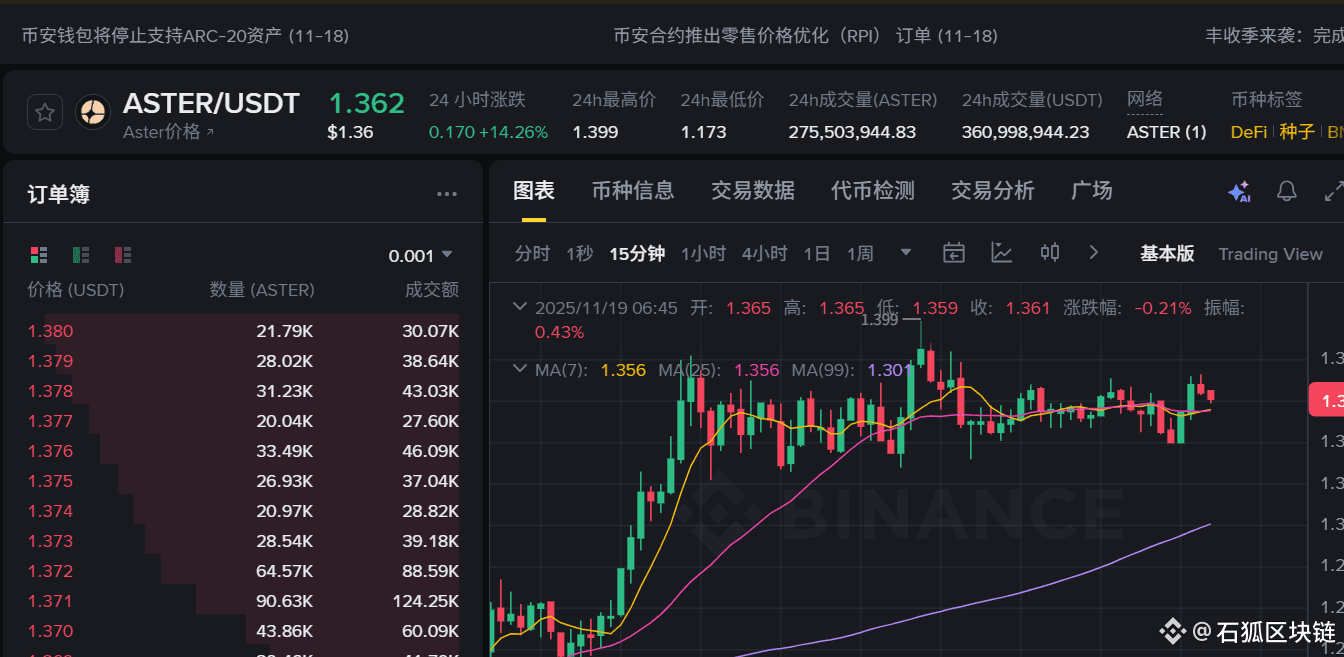Click the fullscreen expand arrow icon

click(x=1333, y=191)
